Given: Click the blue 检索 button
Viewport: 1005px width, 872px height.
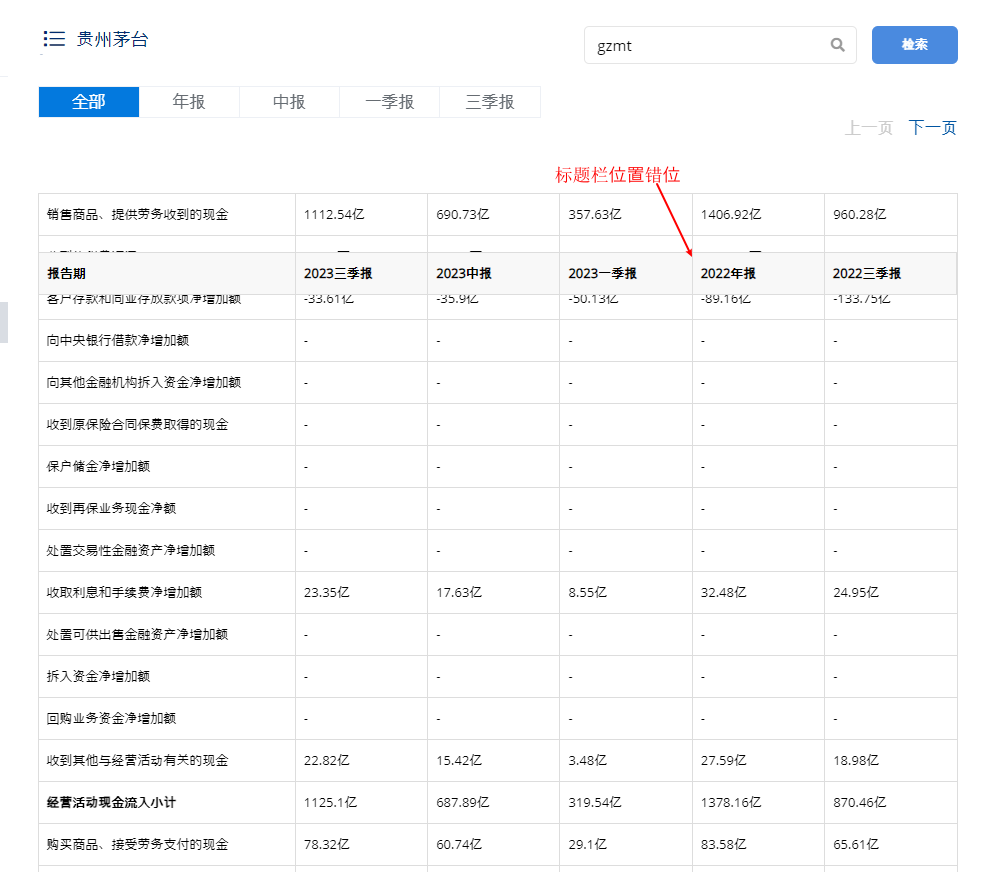Looking at the screenshot, I should point(915,45).
